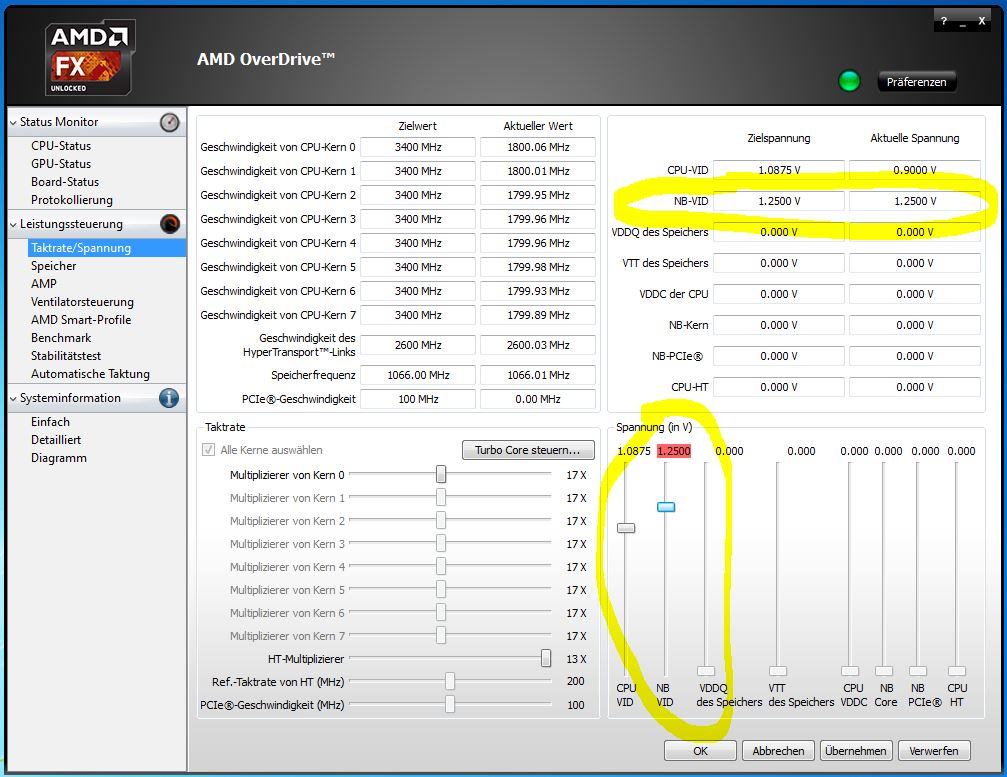Screen dimensions: 1007x777
Task: Click the Multiplizierer von Kern 7 slider handle
Action: (441, 635)
